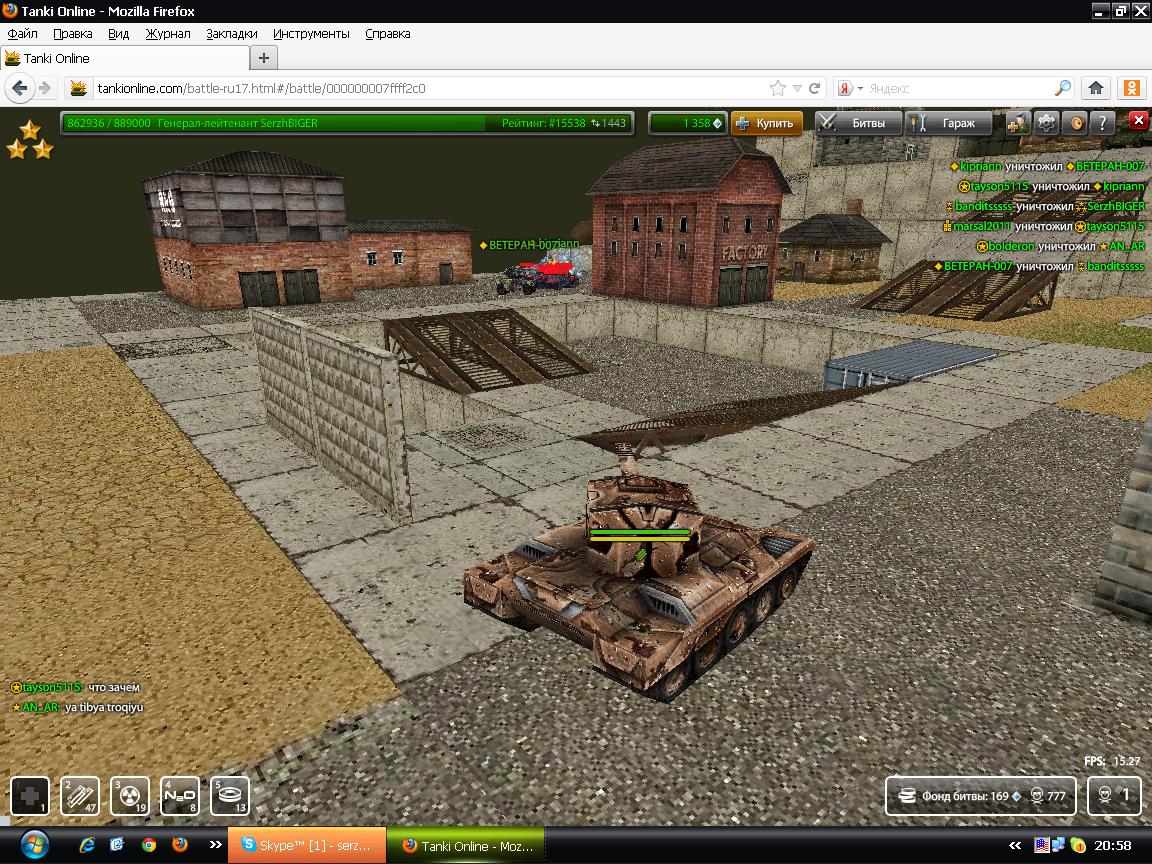Click the crystal balance 1 358 display
The image size is (1152, 864).
(x=688, y=123)
